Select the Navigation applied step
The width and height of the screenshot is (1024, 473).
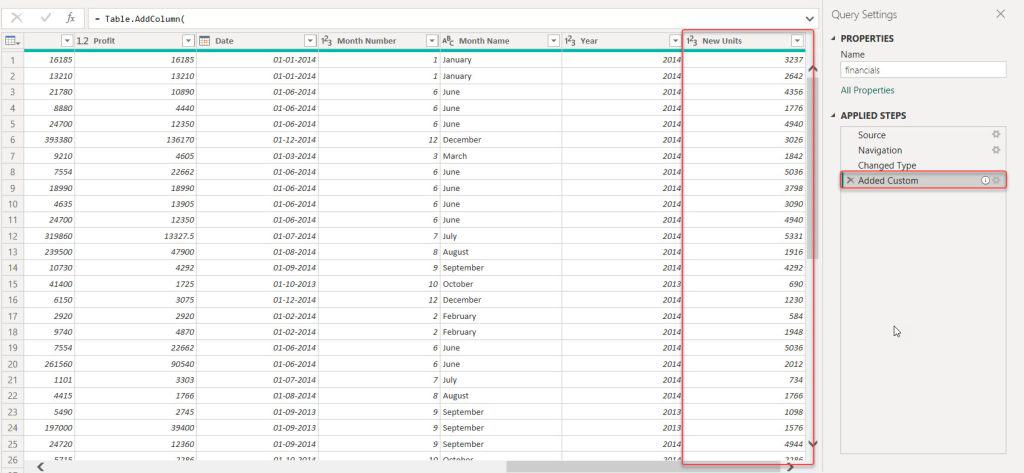[880, 150]
